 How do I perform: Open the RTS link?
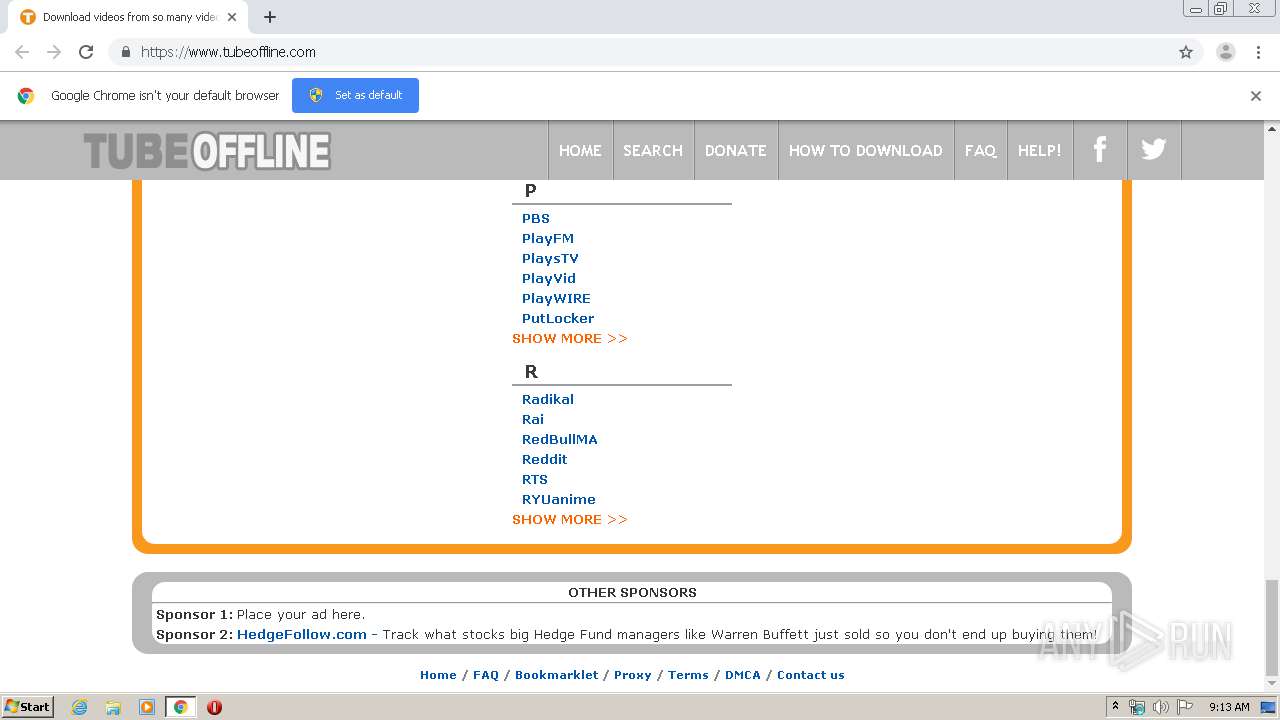[535, 479]
